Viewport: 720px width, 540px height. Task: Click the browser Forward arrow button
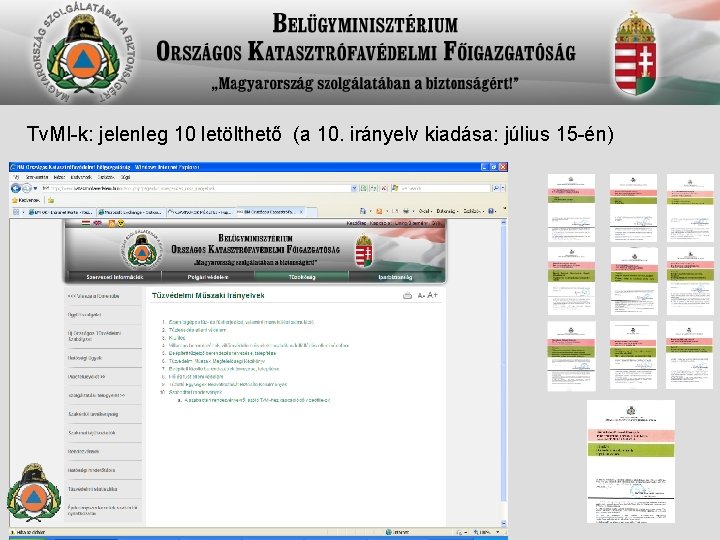tap(27, 188)
